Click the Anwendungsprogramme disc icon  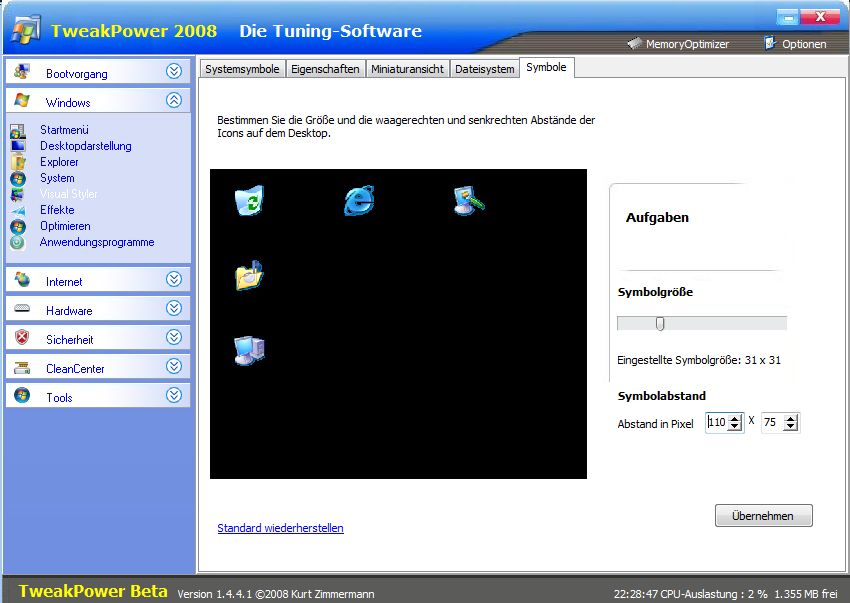(x=18, y=242)
